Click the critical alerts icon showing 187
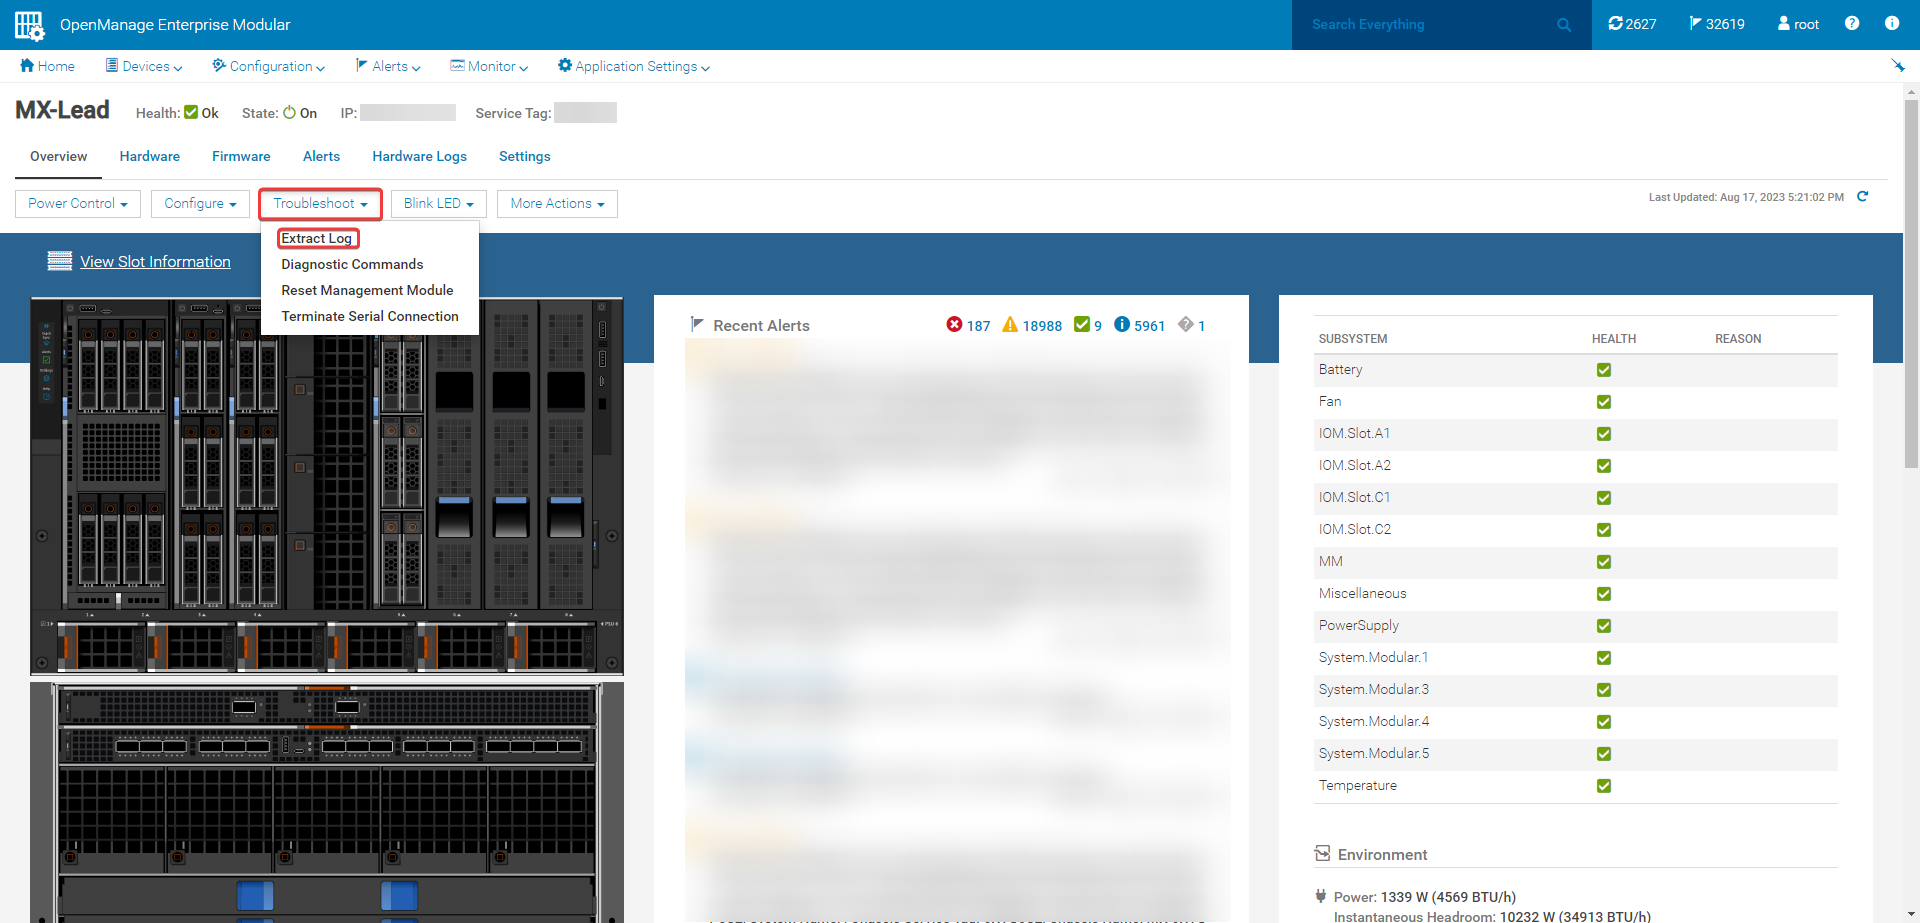Screen dimensions: 1920x923 [x=954, y=325]
